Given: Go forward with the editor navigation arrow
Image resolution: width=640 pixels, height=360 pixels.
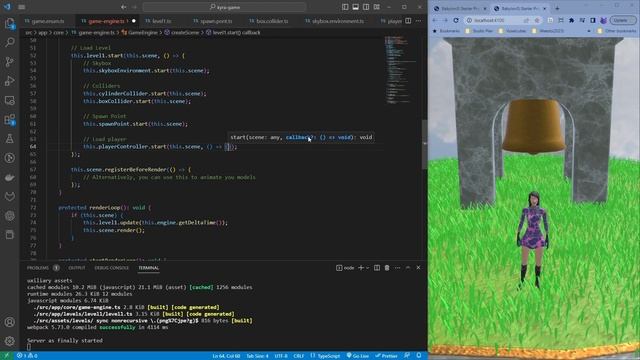Looking at the screenshot, I should click(x=134, y=7).
